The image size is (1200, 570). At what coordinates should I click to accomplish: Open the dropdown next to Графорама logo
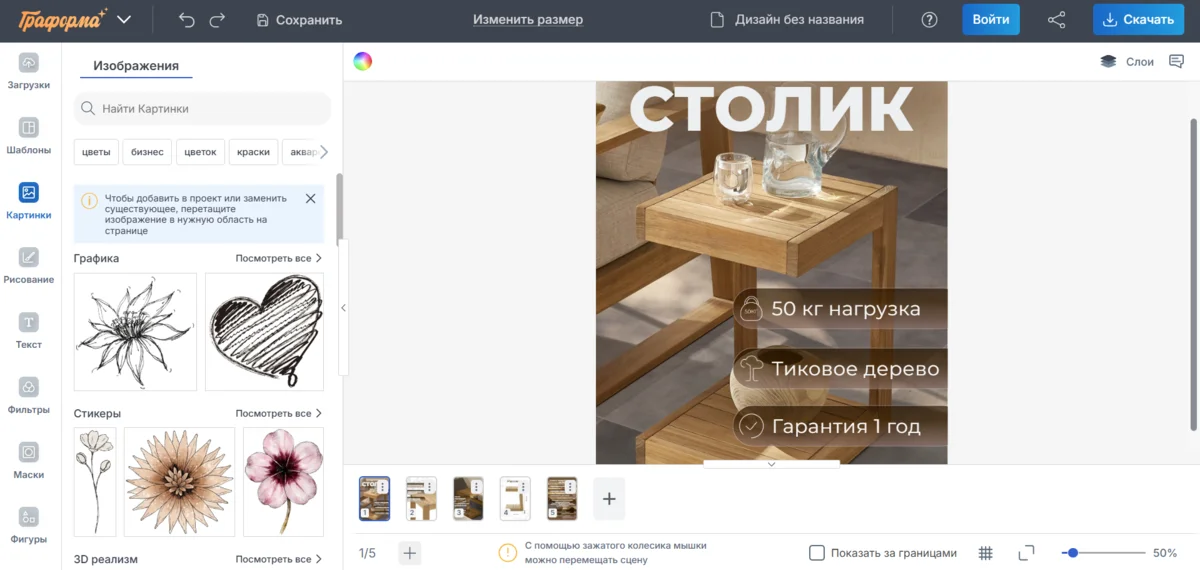pyautogui.click(x=124, y=20)
